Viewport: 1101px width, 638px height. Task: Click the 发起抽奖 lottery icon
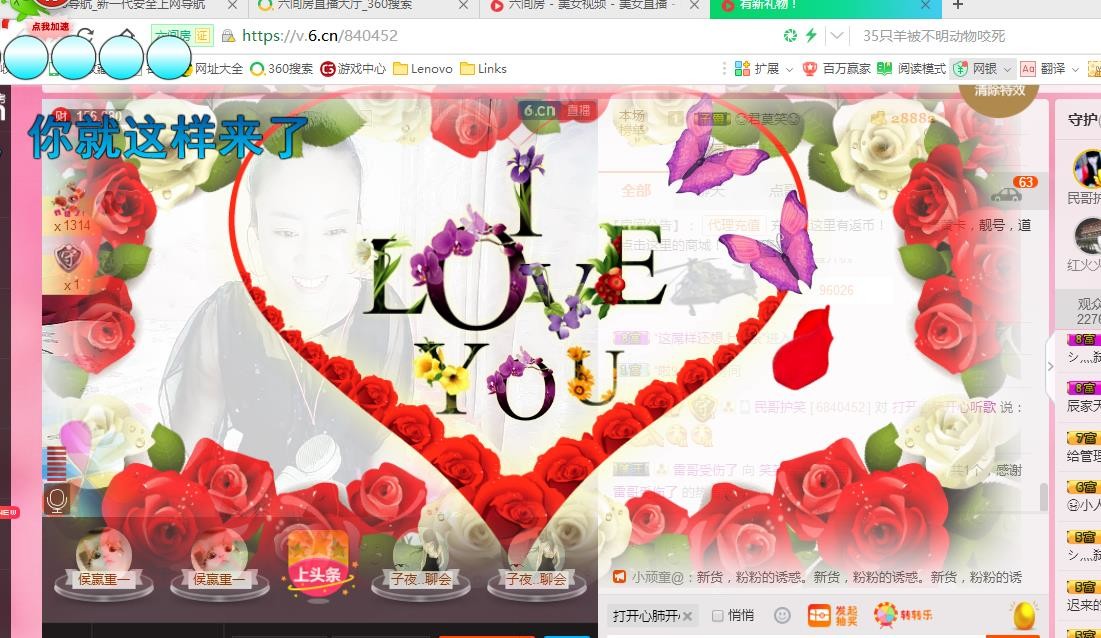833,616
